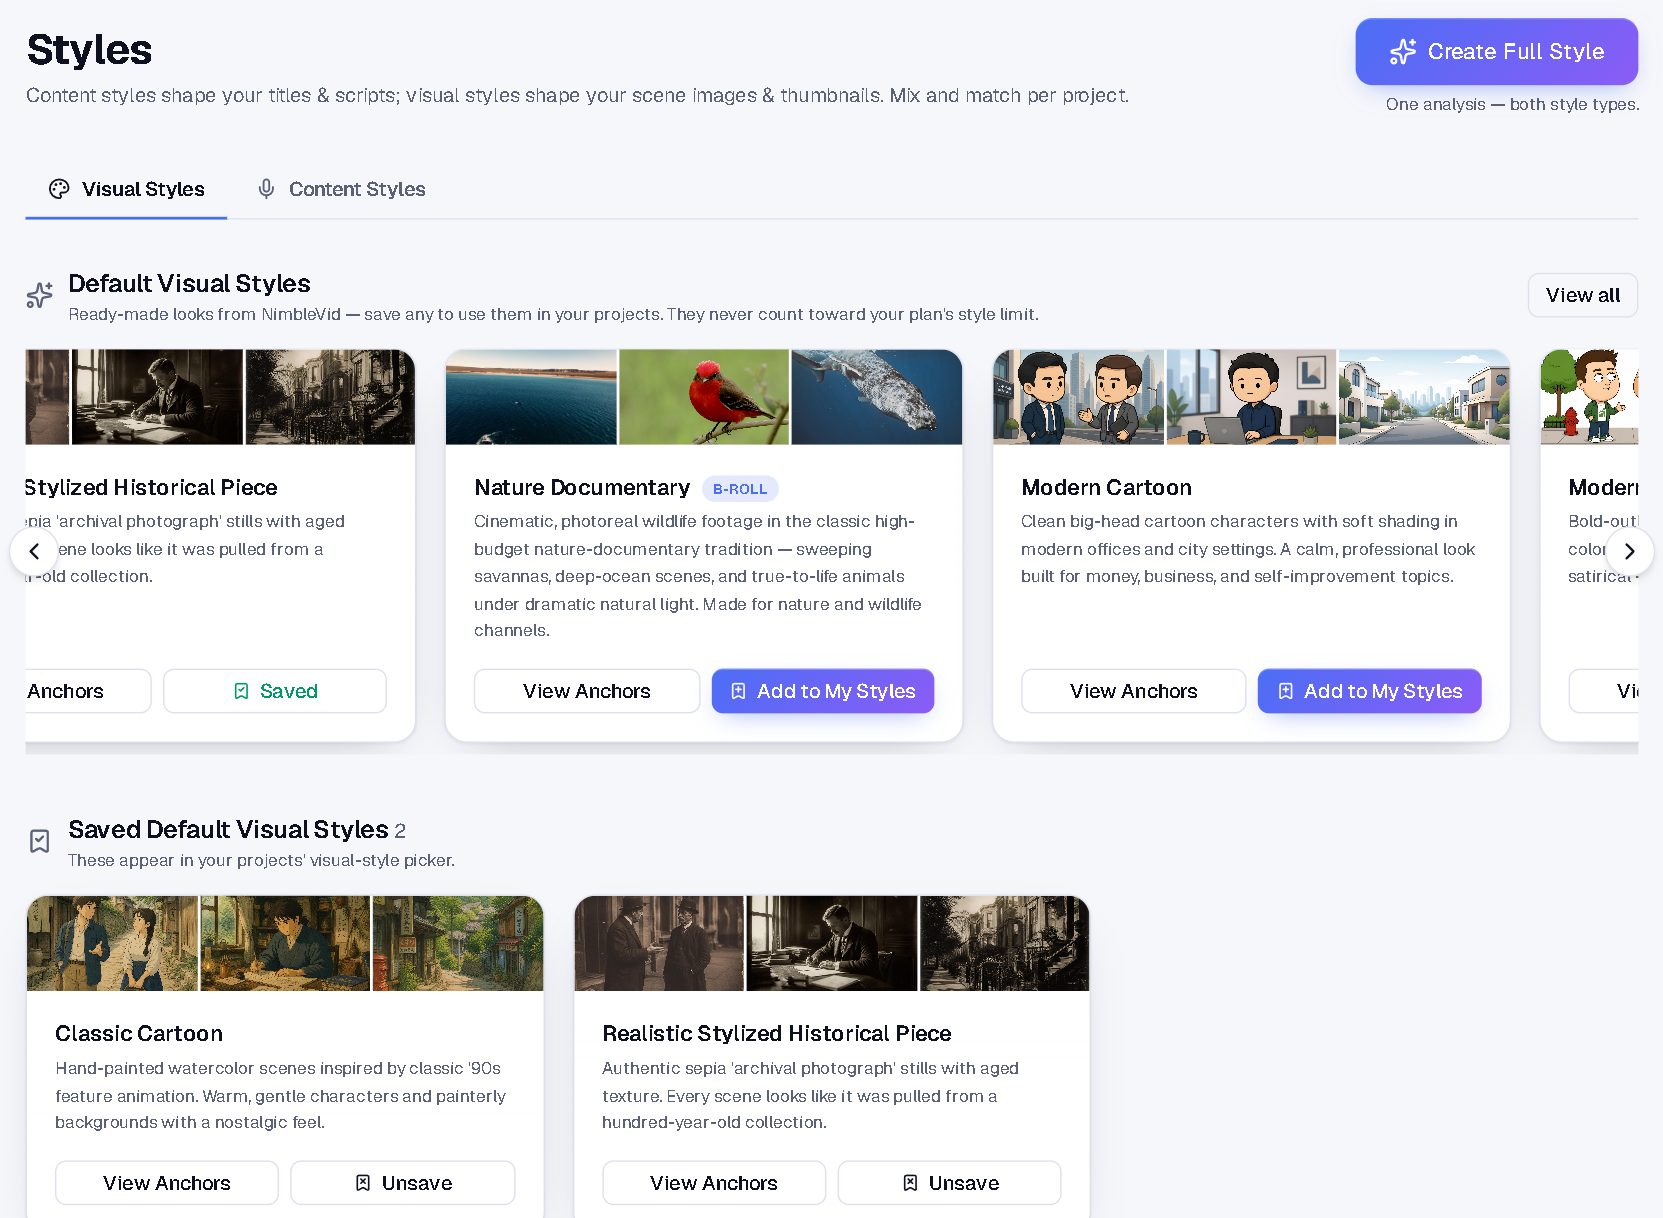Open the Content Styles tab
Screen dimensions: 1663x1218
[341, 189]
